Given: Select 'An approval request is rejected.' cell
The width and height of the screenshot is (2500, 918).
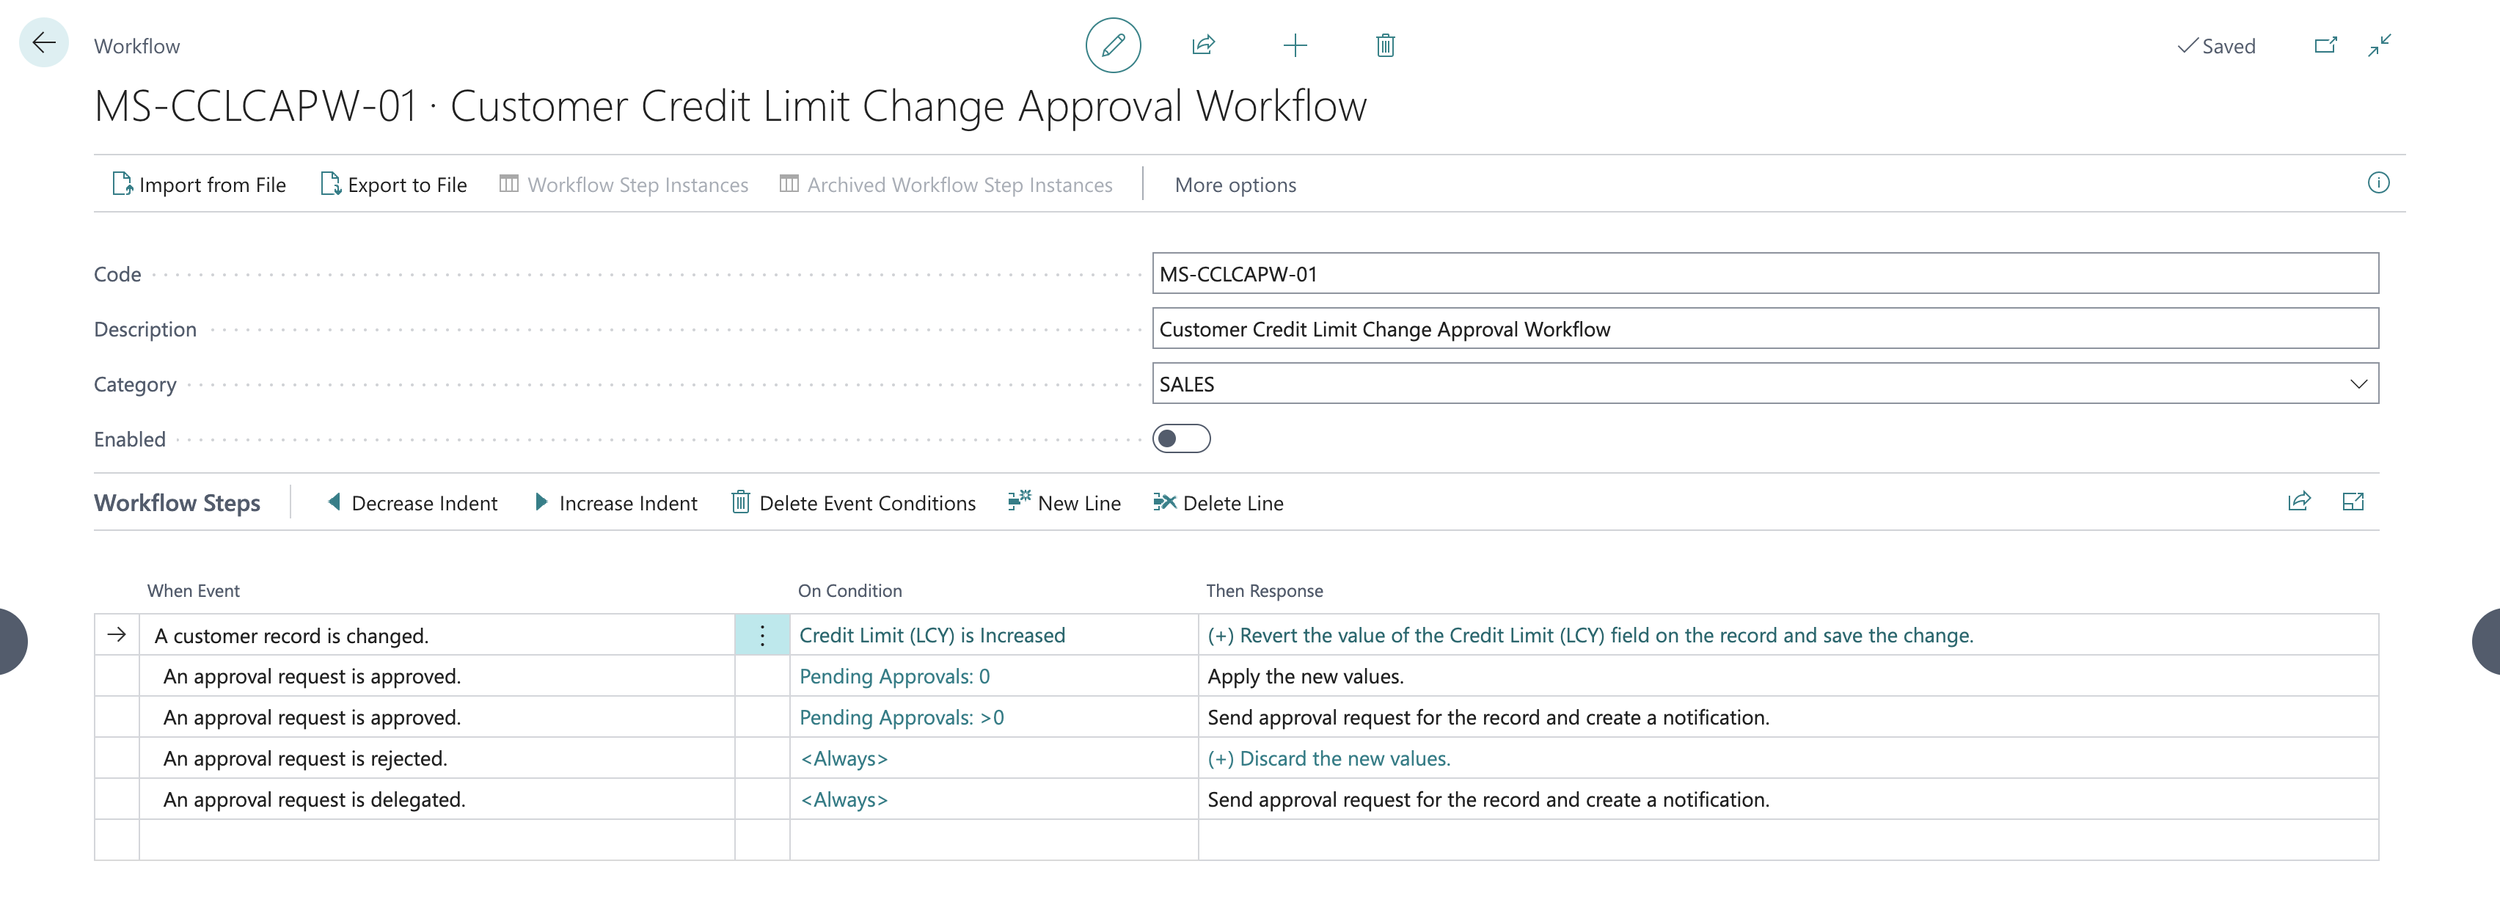Looking at the screenshot, I should 437,759.
